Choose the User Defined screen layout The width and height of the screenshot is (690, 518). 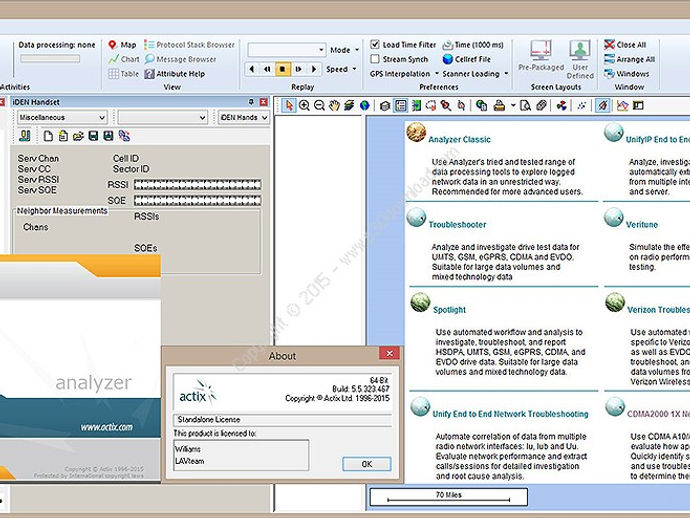(x=580, y=59)
